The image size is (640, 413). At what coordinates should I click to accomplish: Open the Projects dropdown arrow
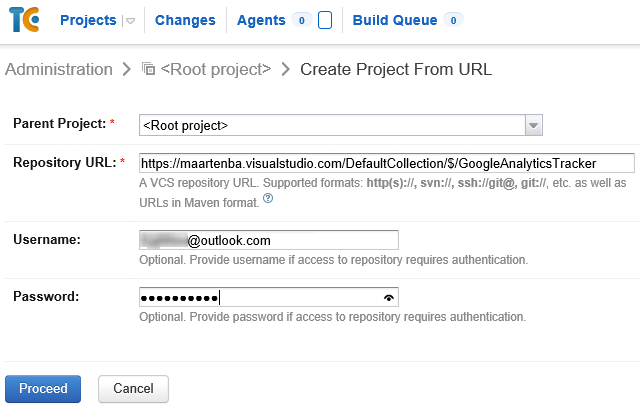[130, 21]
